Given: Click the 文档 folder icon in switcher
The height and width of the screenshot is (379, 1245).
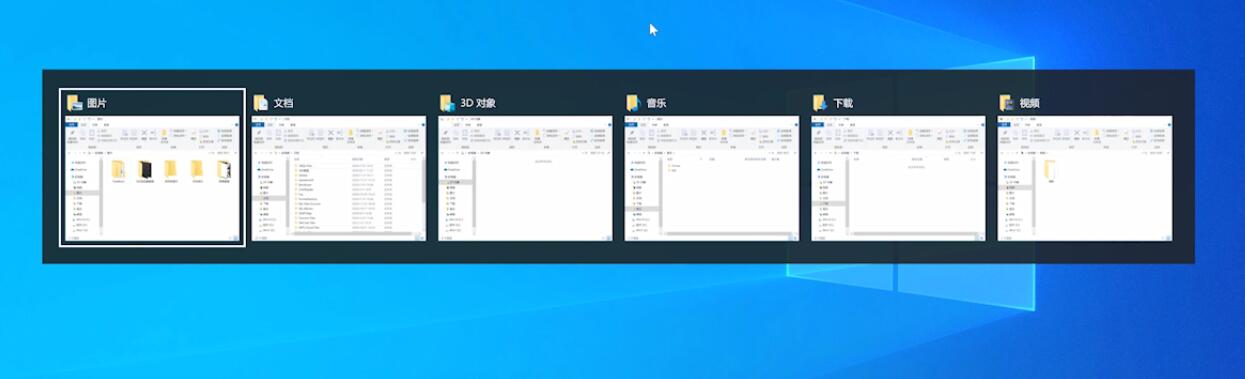Looking at the screenshot, I should tap(262, 103).
